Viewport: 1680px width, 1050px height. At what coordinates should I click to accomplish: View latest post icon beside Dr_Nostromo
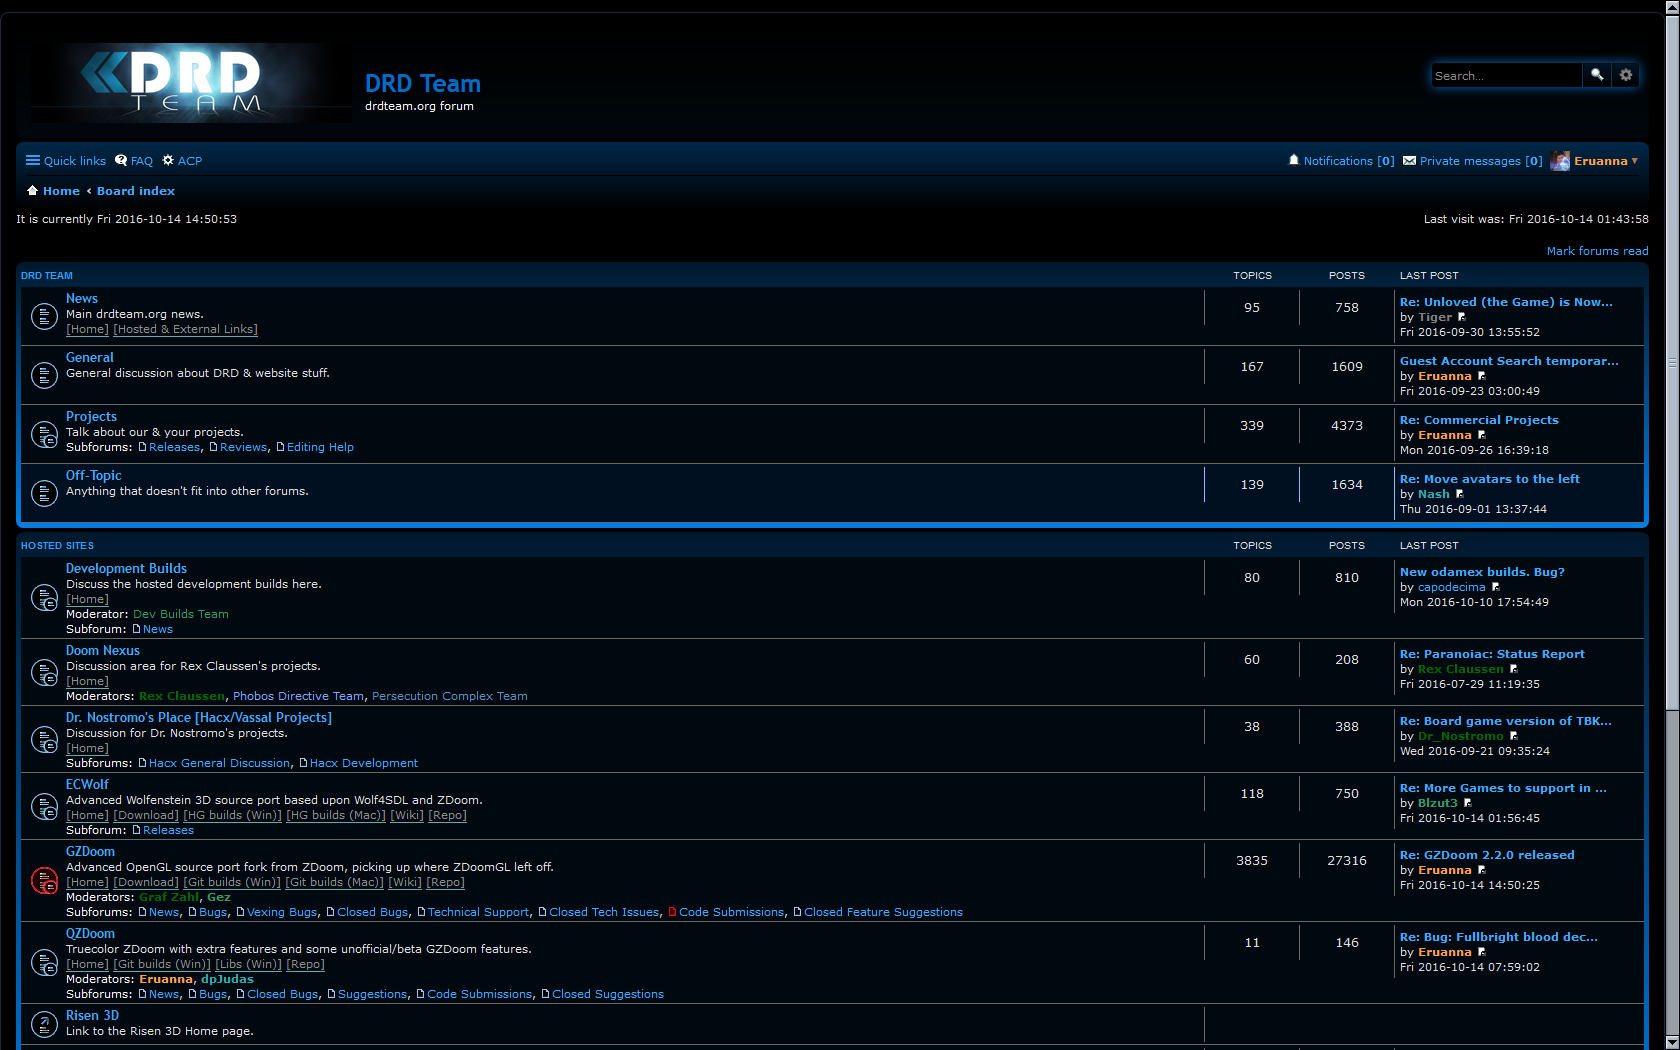[1514, 736]
